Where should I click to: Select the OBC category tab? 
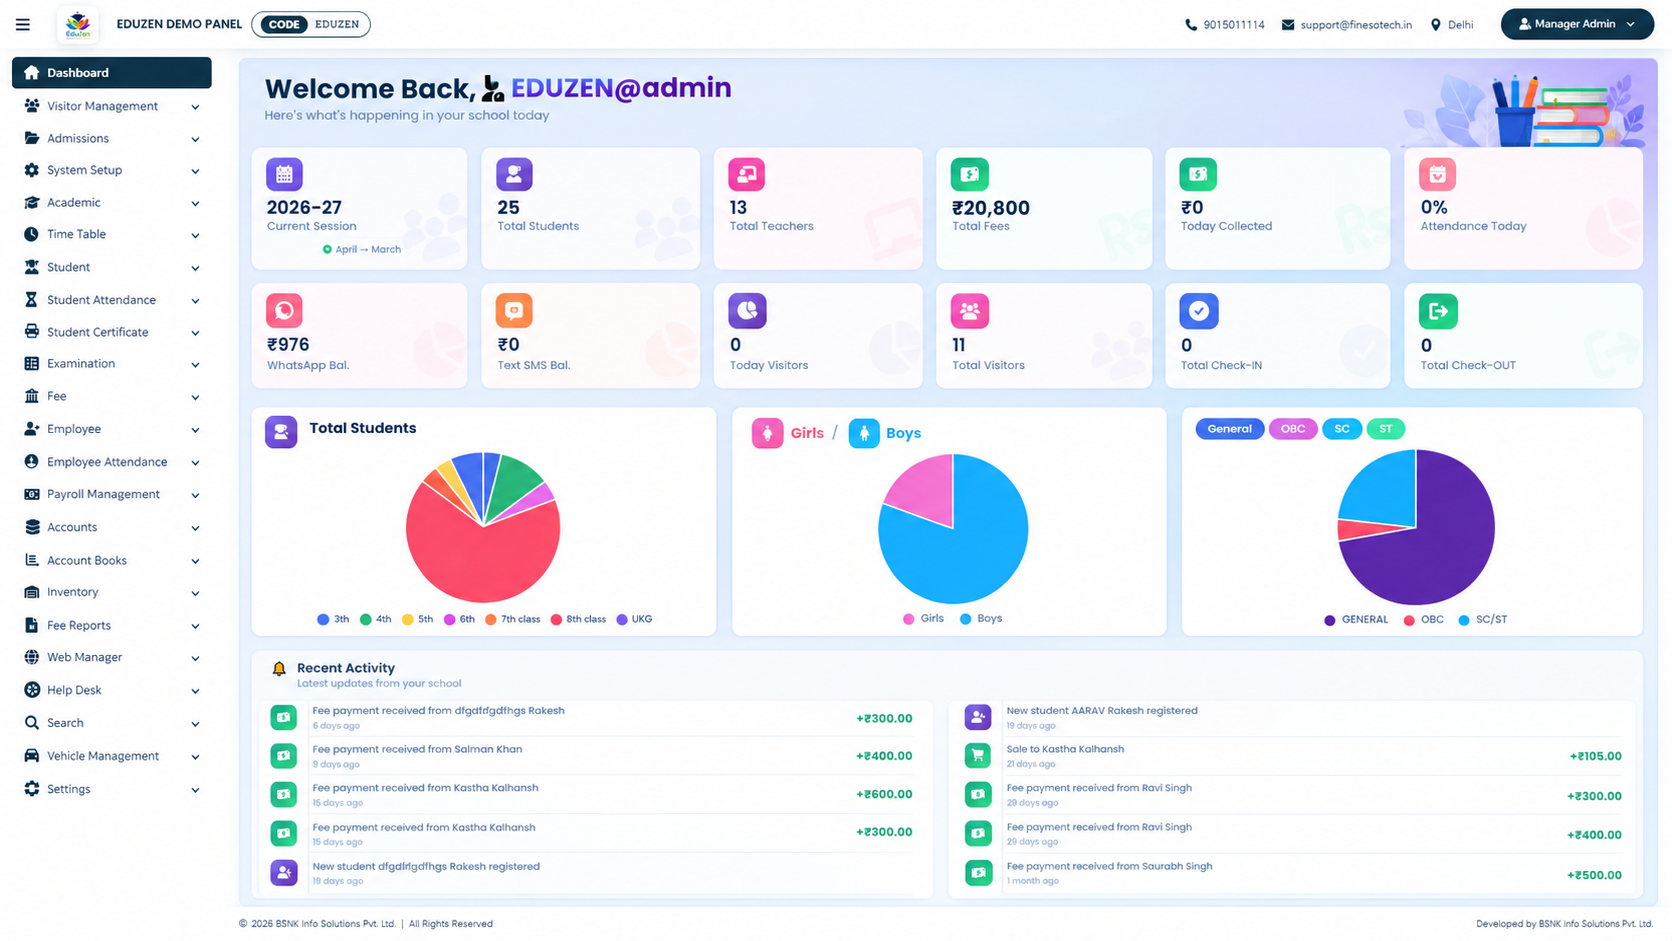[1293, 429]
